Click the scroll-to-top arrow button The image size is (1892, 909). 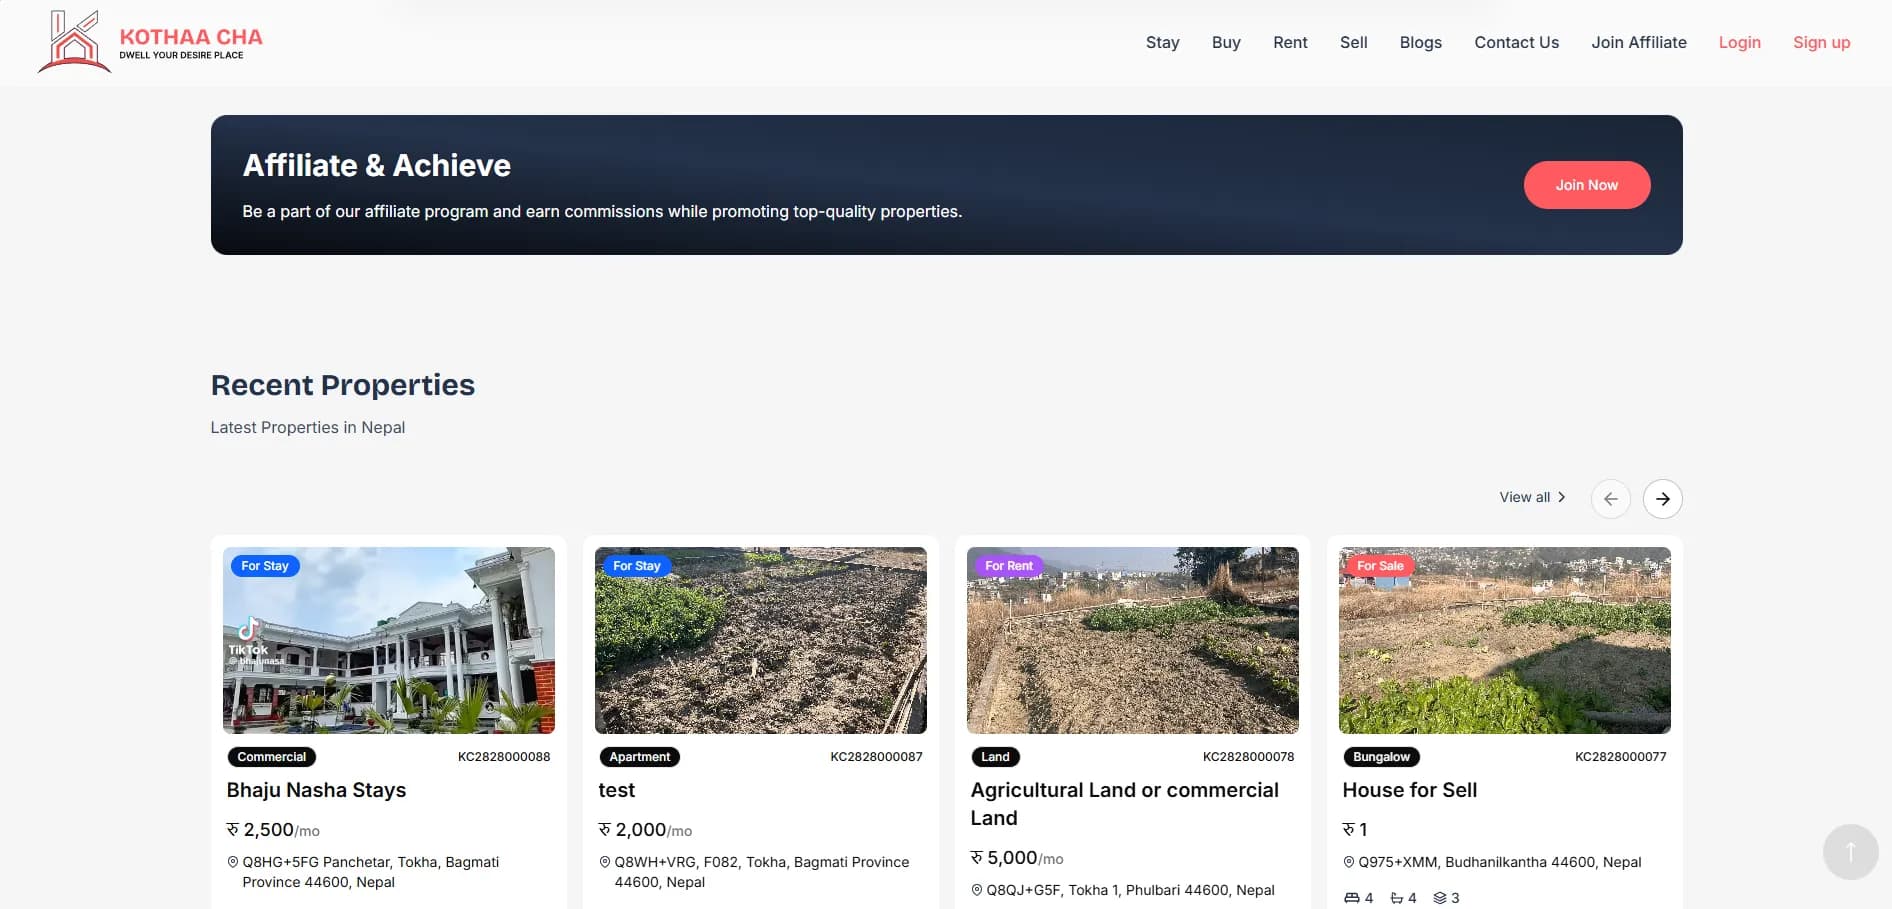pyautogui.click(x=1850, y=851)
